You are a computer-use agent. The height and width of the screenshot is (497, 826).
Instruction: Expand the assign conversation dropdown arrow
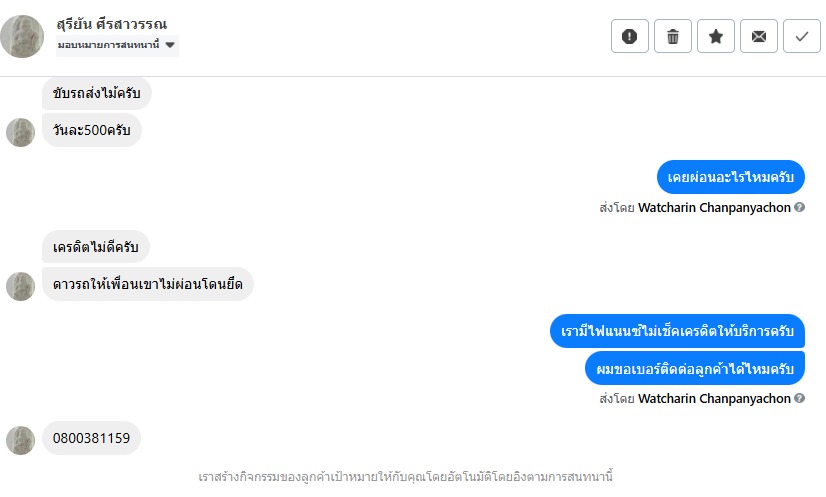pyautogui.click(x=170, y=45)
